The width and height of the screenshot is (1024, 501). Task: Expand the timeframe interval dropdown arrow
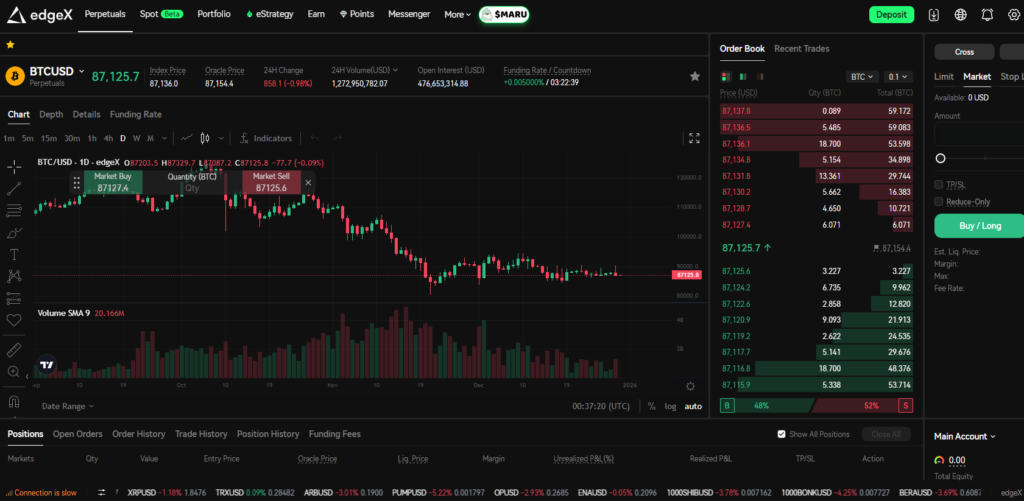(x=164, y=138)
